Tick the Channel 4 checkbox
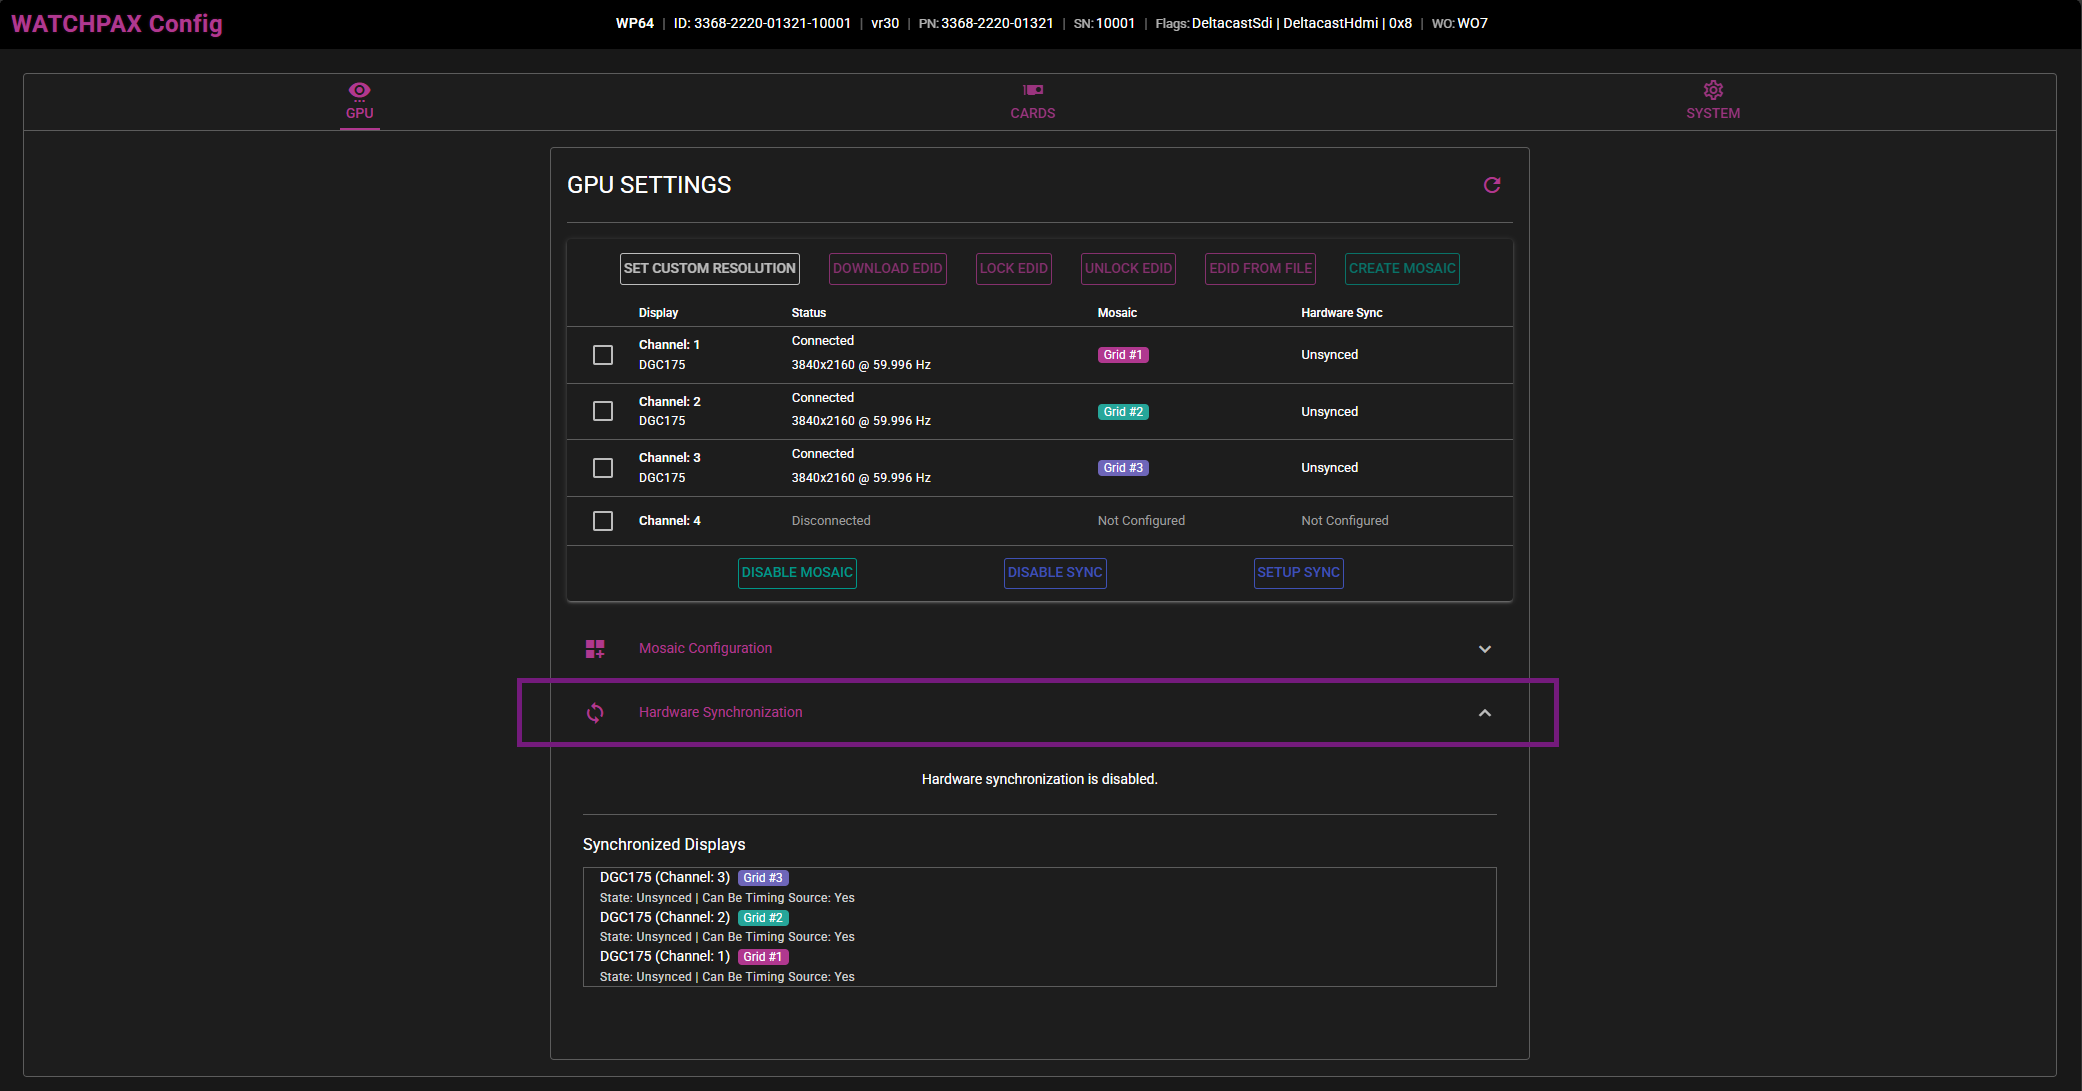Viewport: 2082px width, 1091px height. coord(602,520)
